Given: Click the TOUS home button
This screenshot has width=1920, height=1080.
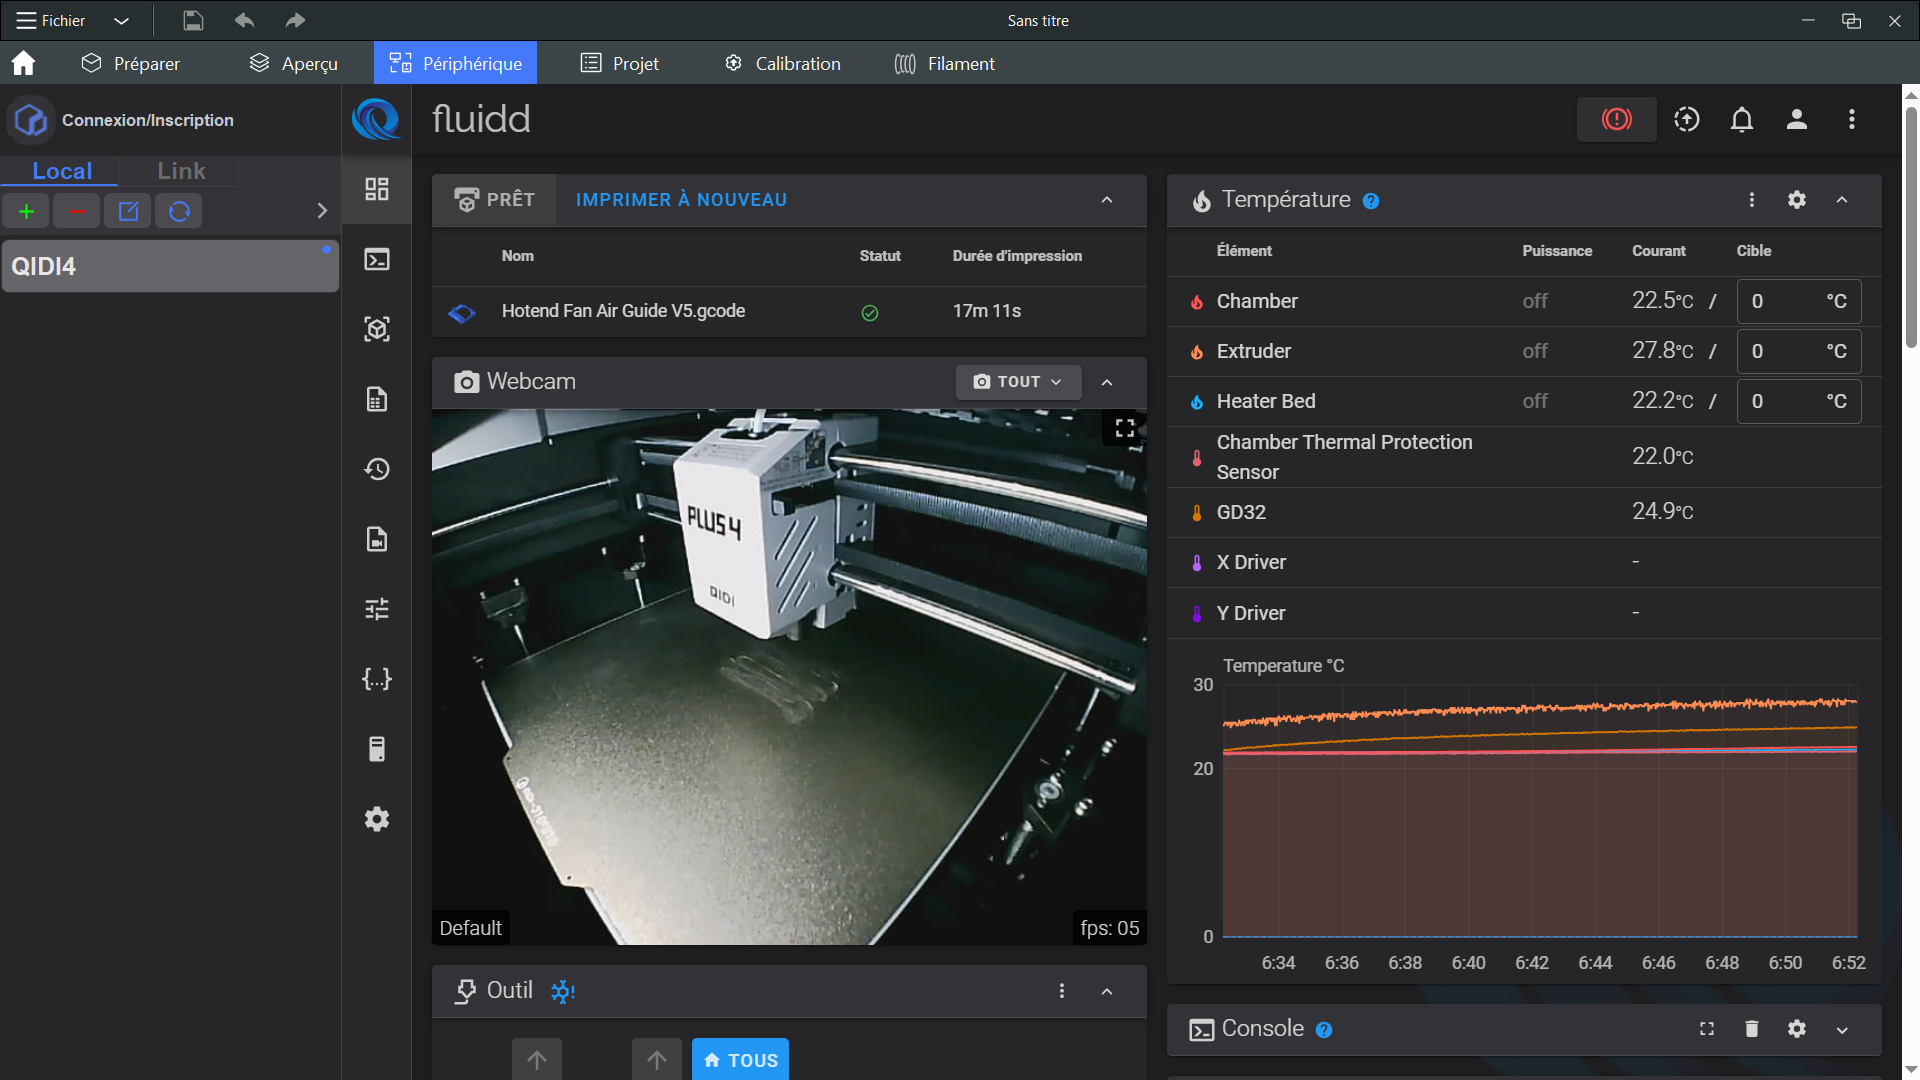Looking at the screenshot, I should coord(740,1059).
